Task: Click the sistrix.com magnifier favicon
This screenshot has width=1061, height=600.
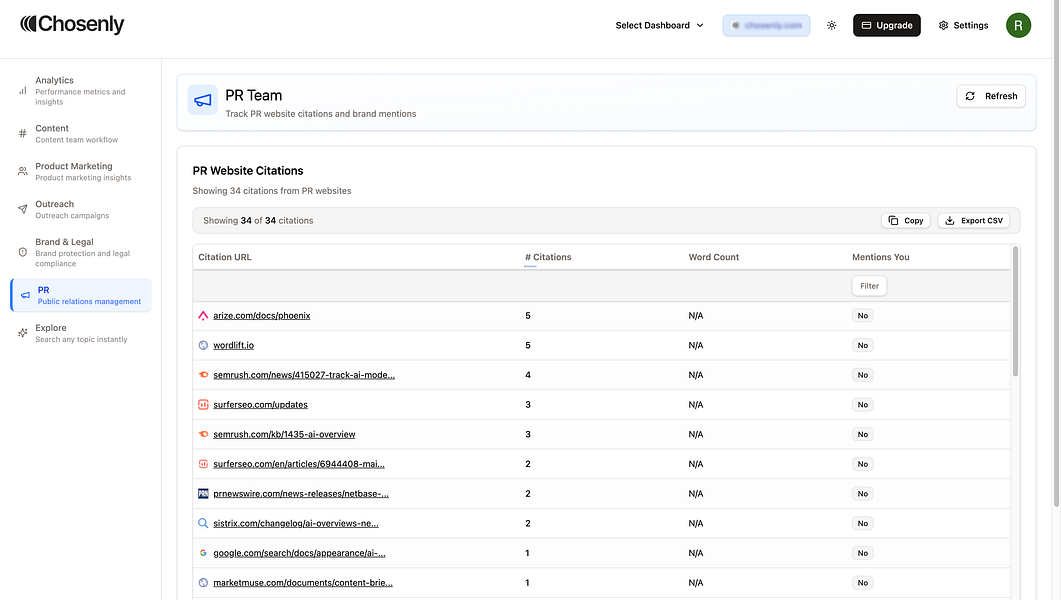Action: (x=203, y=524)
